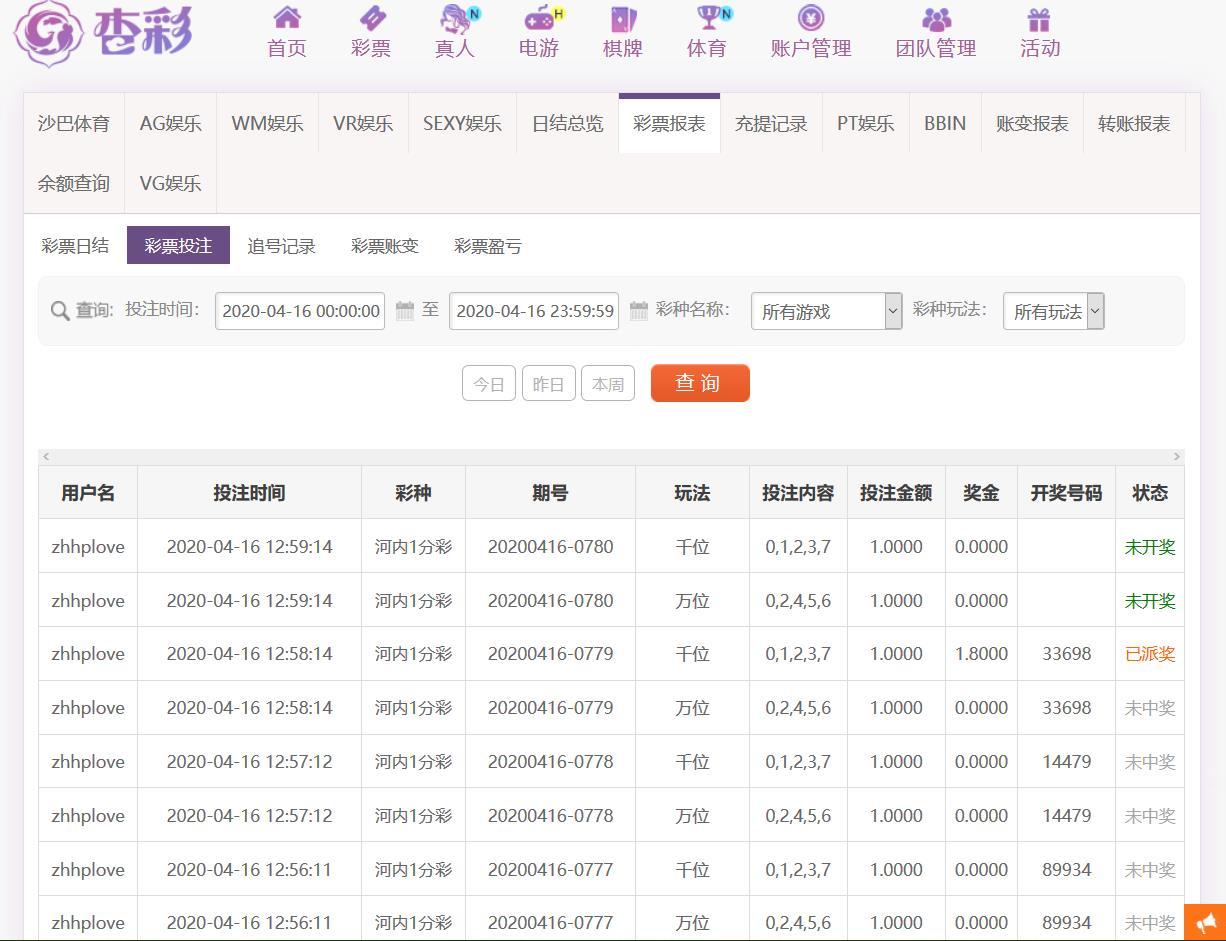
Task: Click the gift box activity icon
Action: [1039, 18]
